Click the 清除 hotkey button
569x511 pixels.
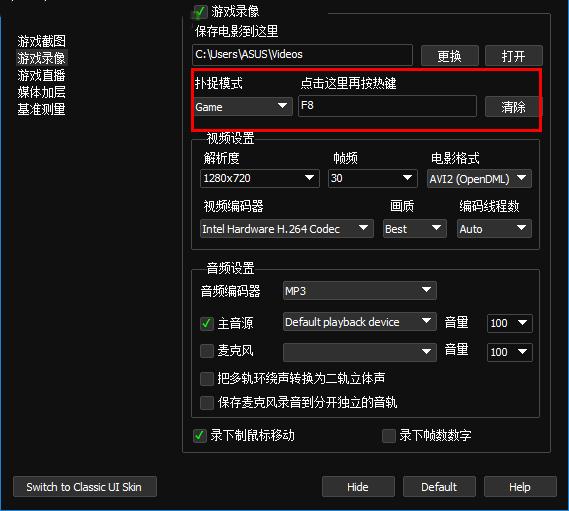click(513, 107)
